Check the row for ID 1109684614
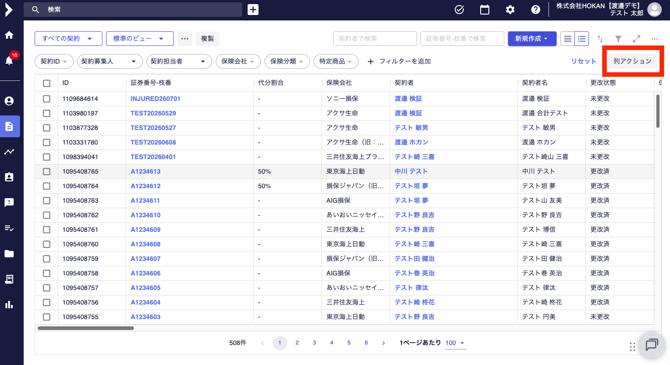This screenshot has height=365, width=670. [47, 99]
